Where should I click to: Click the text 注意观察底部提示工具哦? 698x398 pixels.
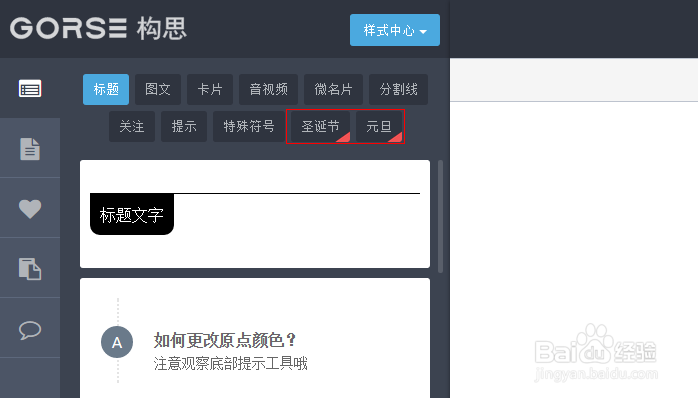point(231,363)
